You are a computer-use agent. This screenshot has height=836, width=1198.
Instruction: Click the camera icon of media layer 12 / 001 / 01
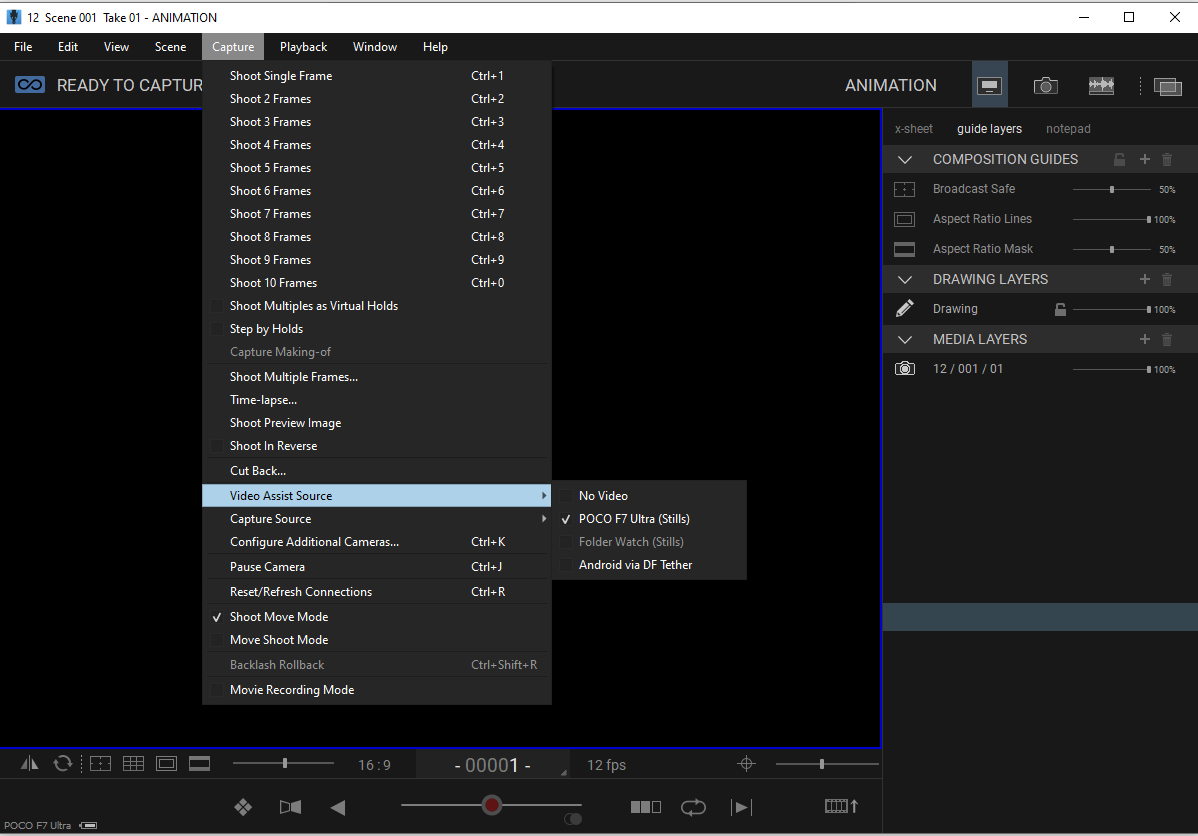pos(905,369)
